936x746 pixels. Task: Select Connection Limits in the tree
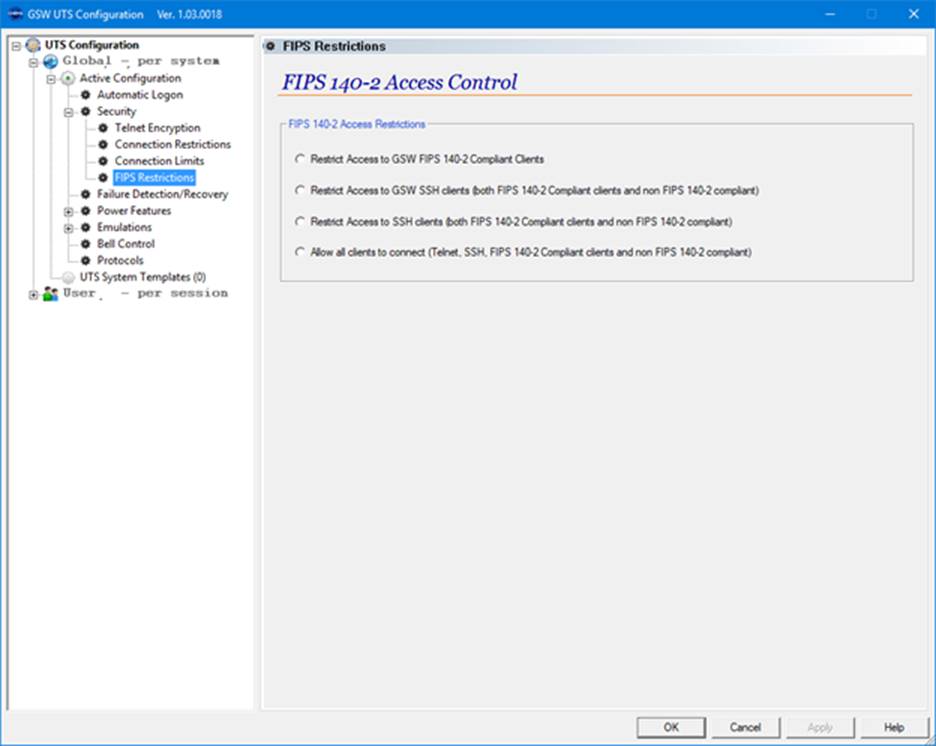[159, 161]
